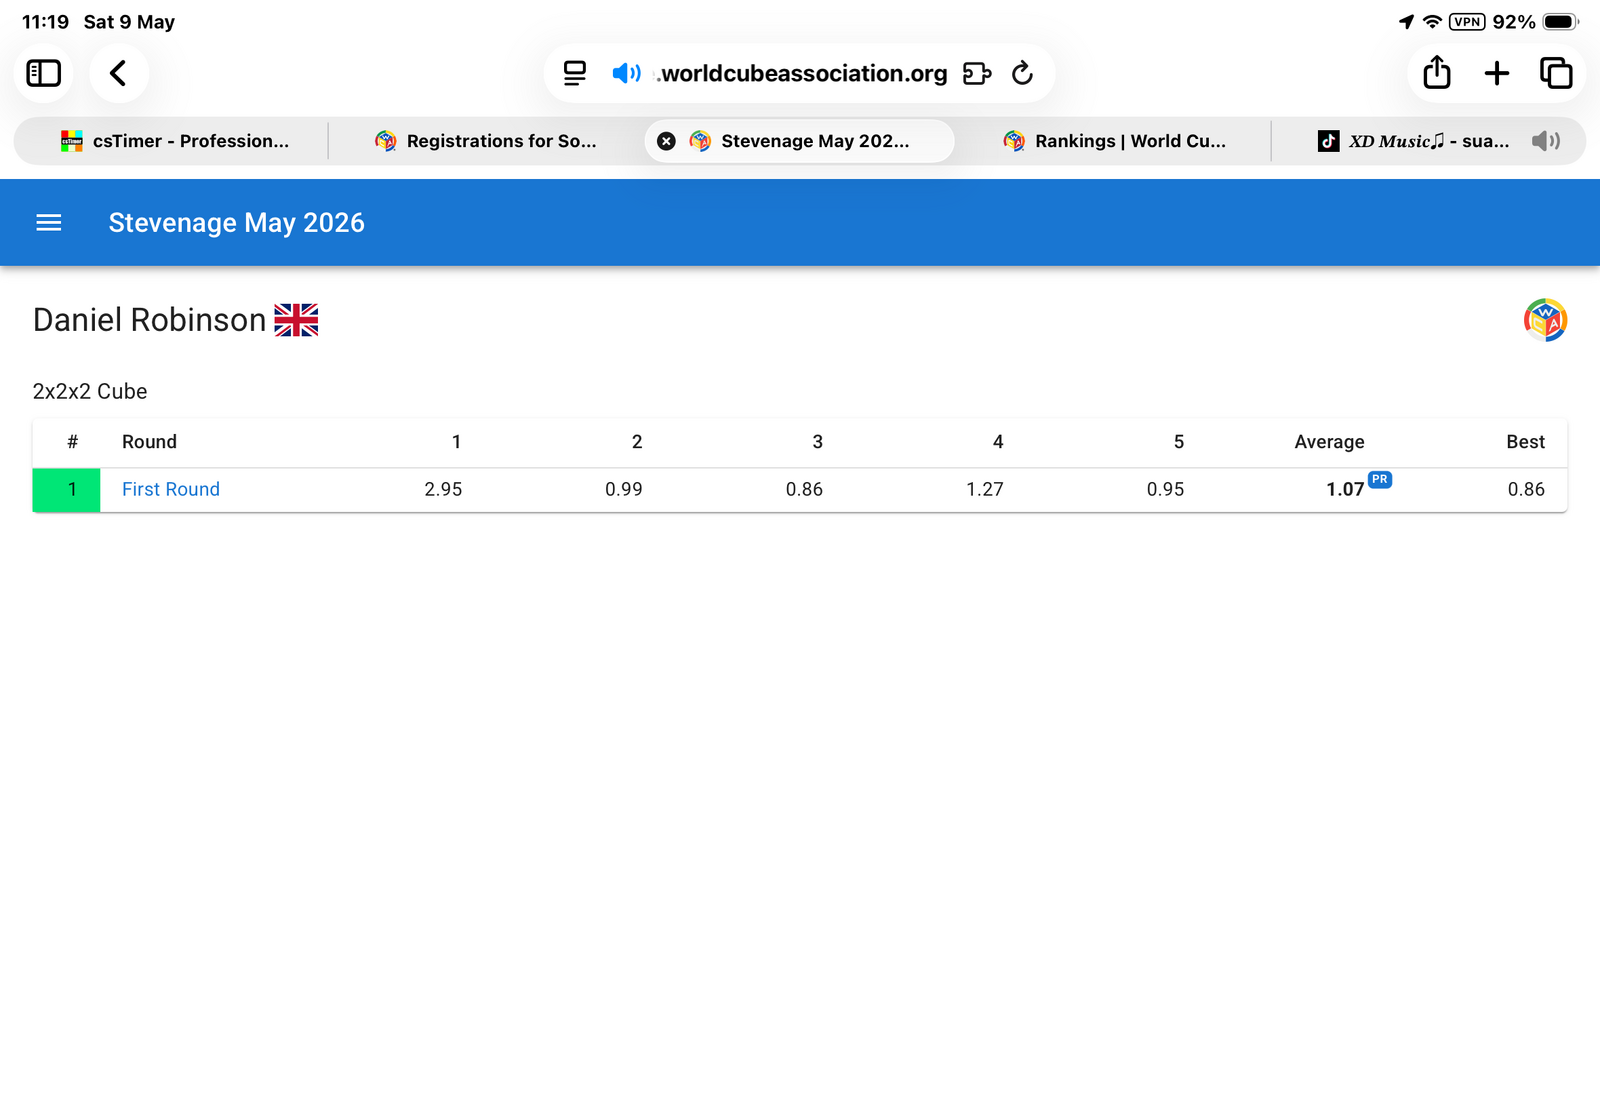This screenshot has width=1600, height=1112.
Task: Open the First Round link
Action: pyautogui.click(x=171, y=489)
